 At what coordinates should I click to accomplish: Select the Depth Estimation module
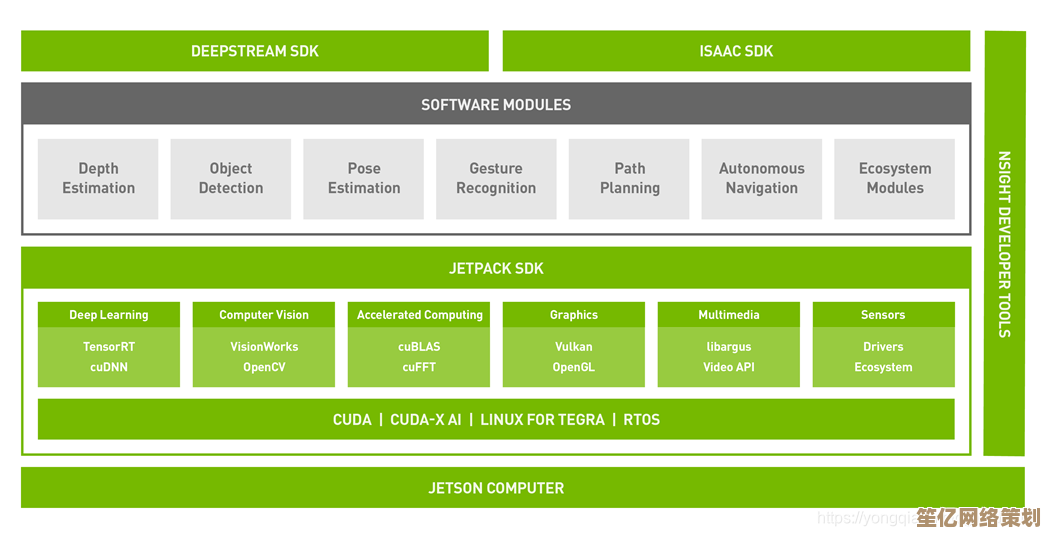[98, 178]
